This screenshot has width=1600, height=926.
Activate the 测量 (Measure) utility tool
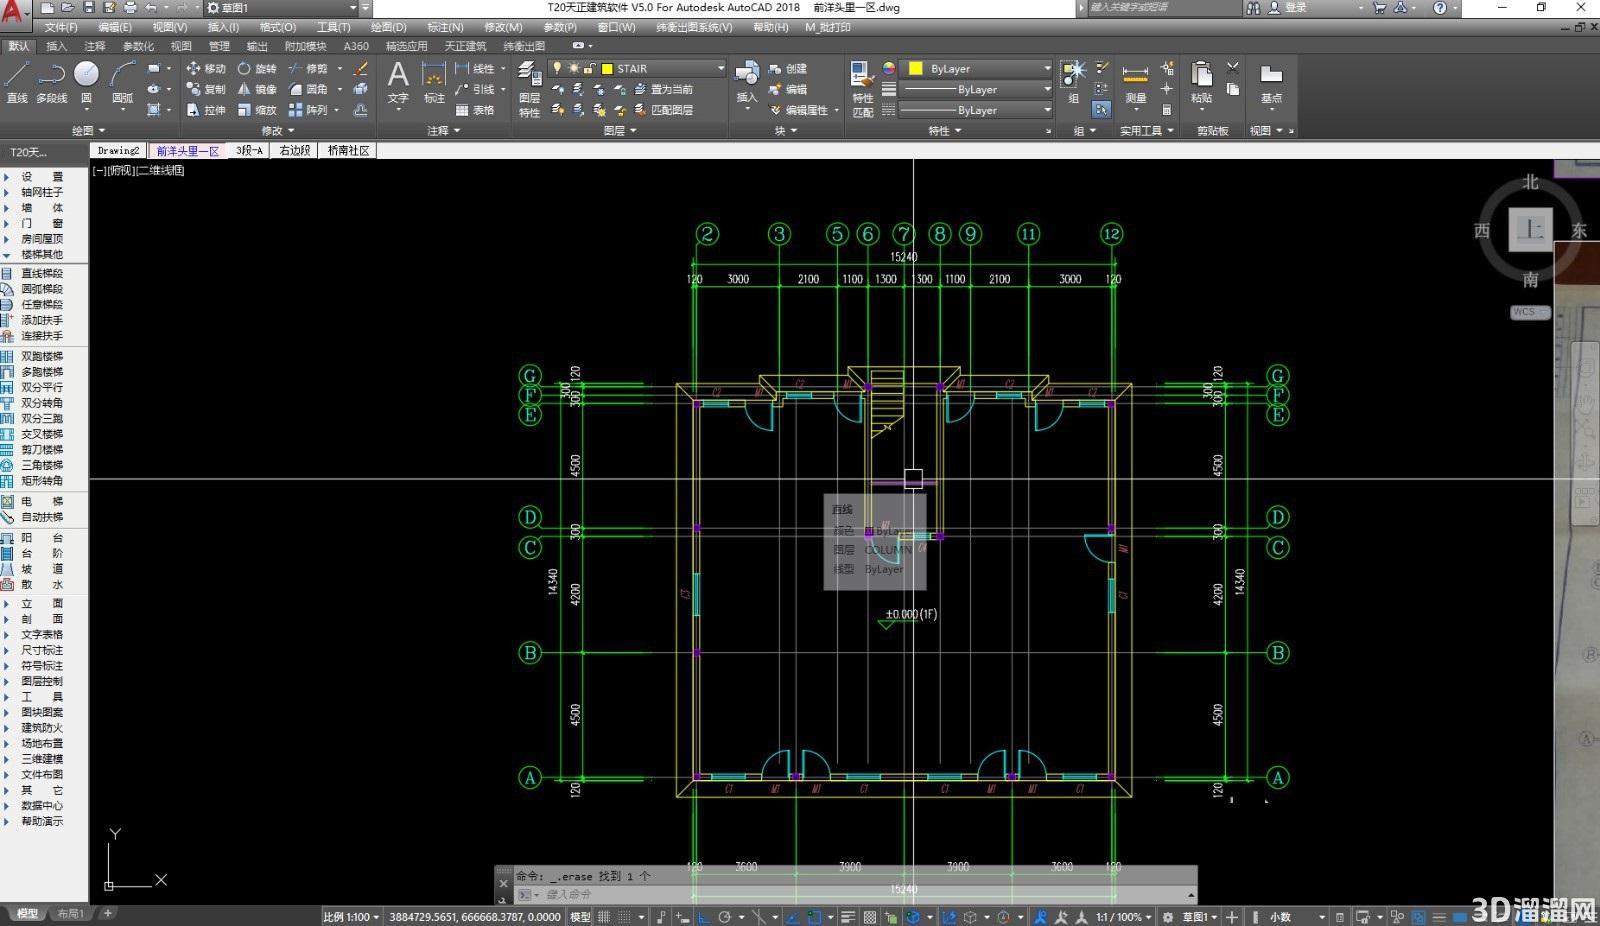tap(1135, 84)
